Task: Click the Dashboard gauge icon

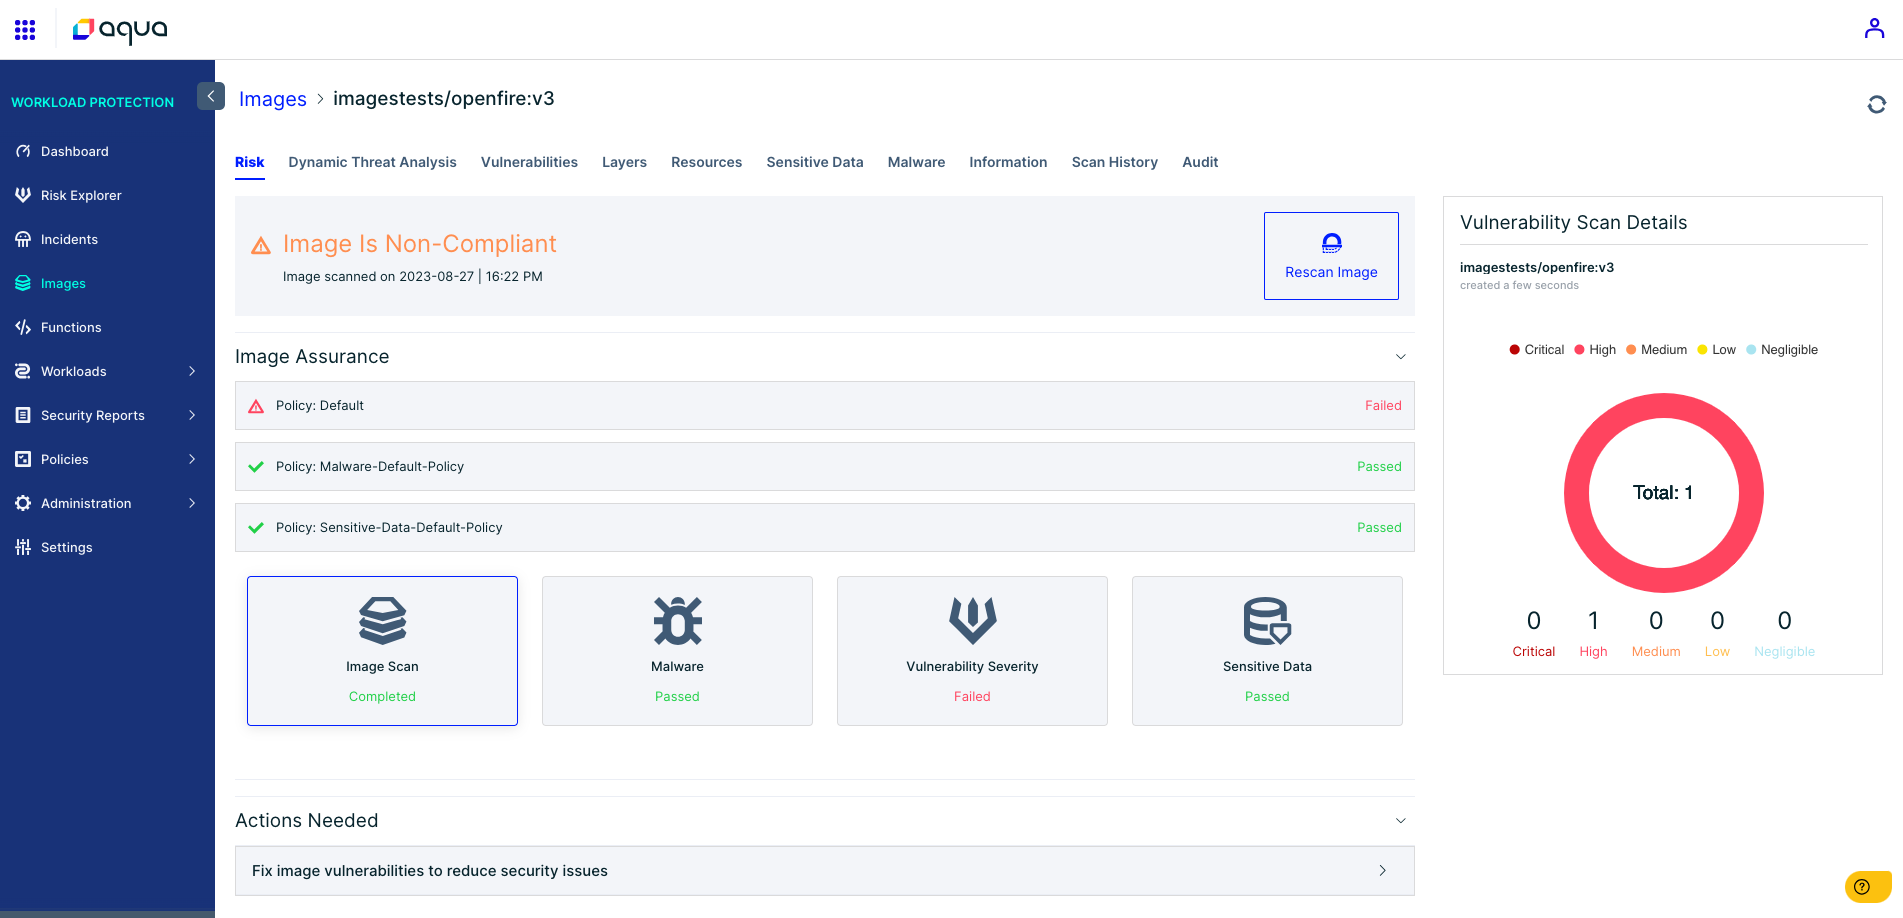Action: (23, 151)
